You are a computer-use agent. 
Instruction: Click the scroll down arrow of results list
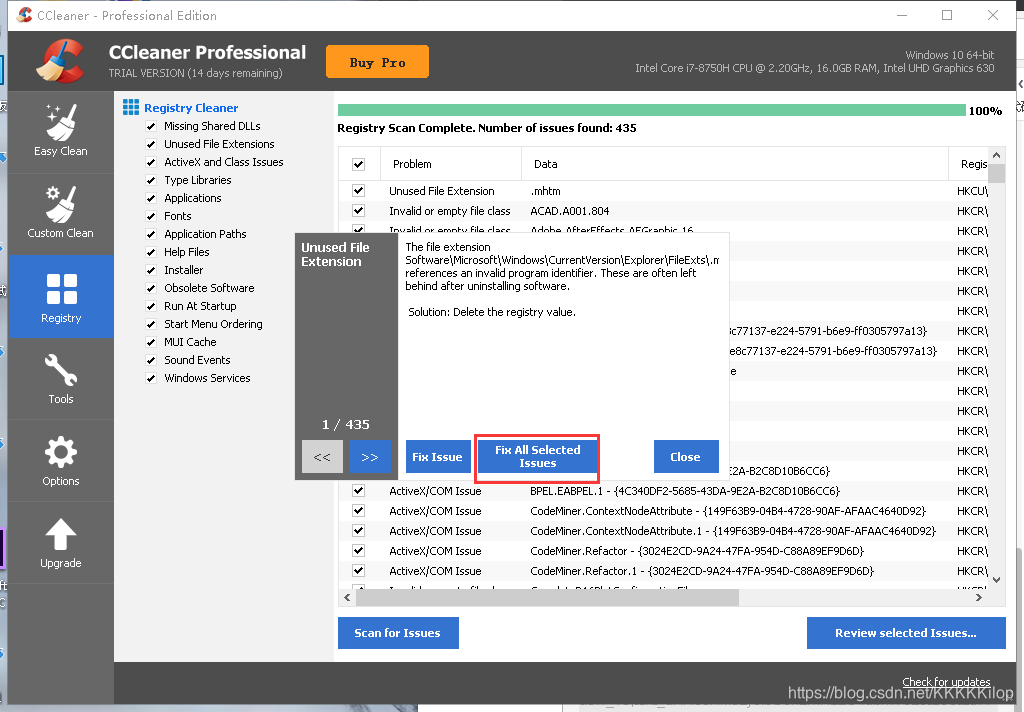pyautogui.click(x=997, y=579)
